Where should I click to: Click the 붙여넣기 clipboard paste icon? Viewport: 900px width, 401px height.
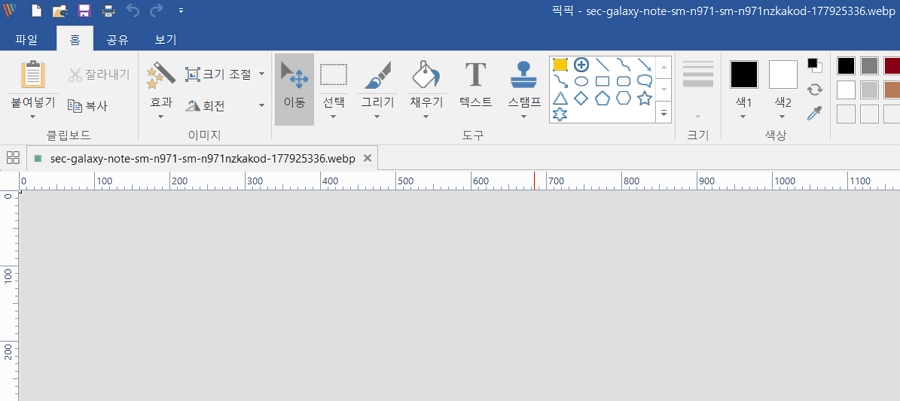click(33, 75)
